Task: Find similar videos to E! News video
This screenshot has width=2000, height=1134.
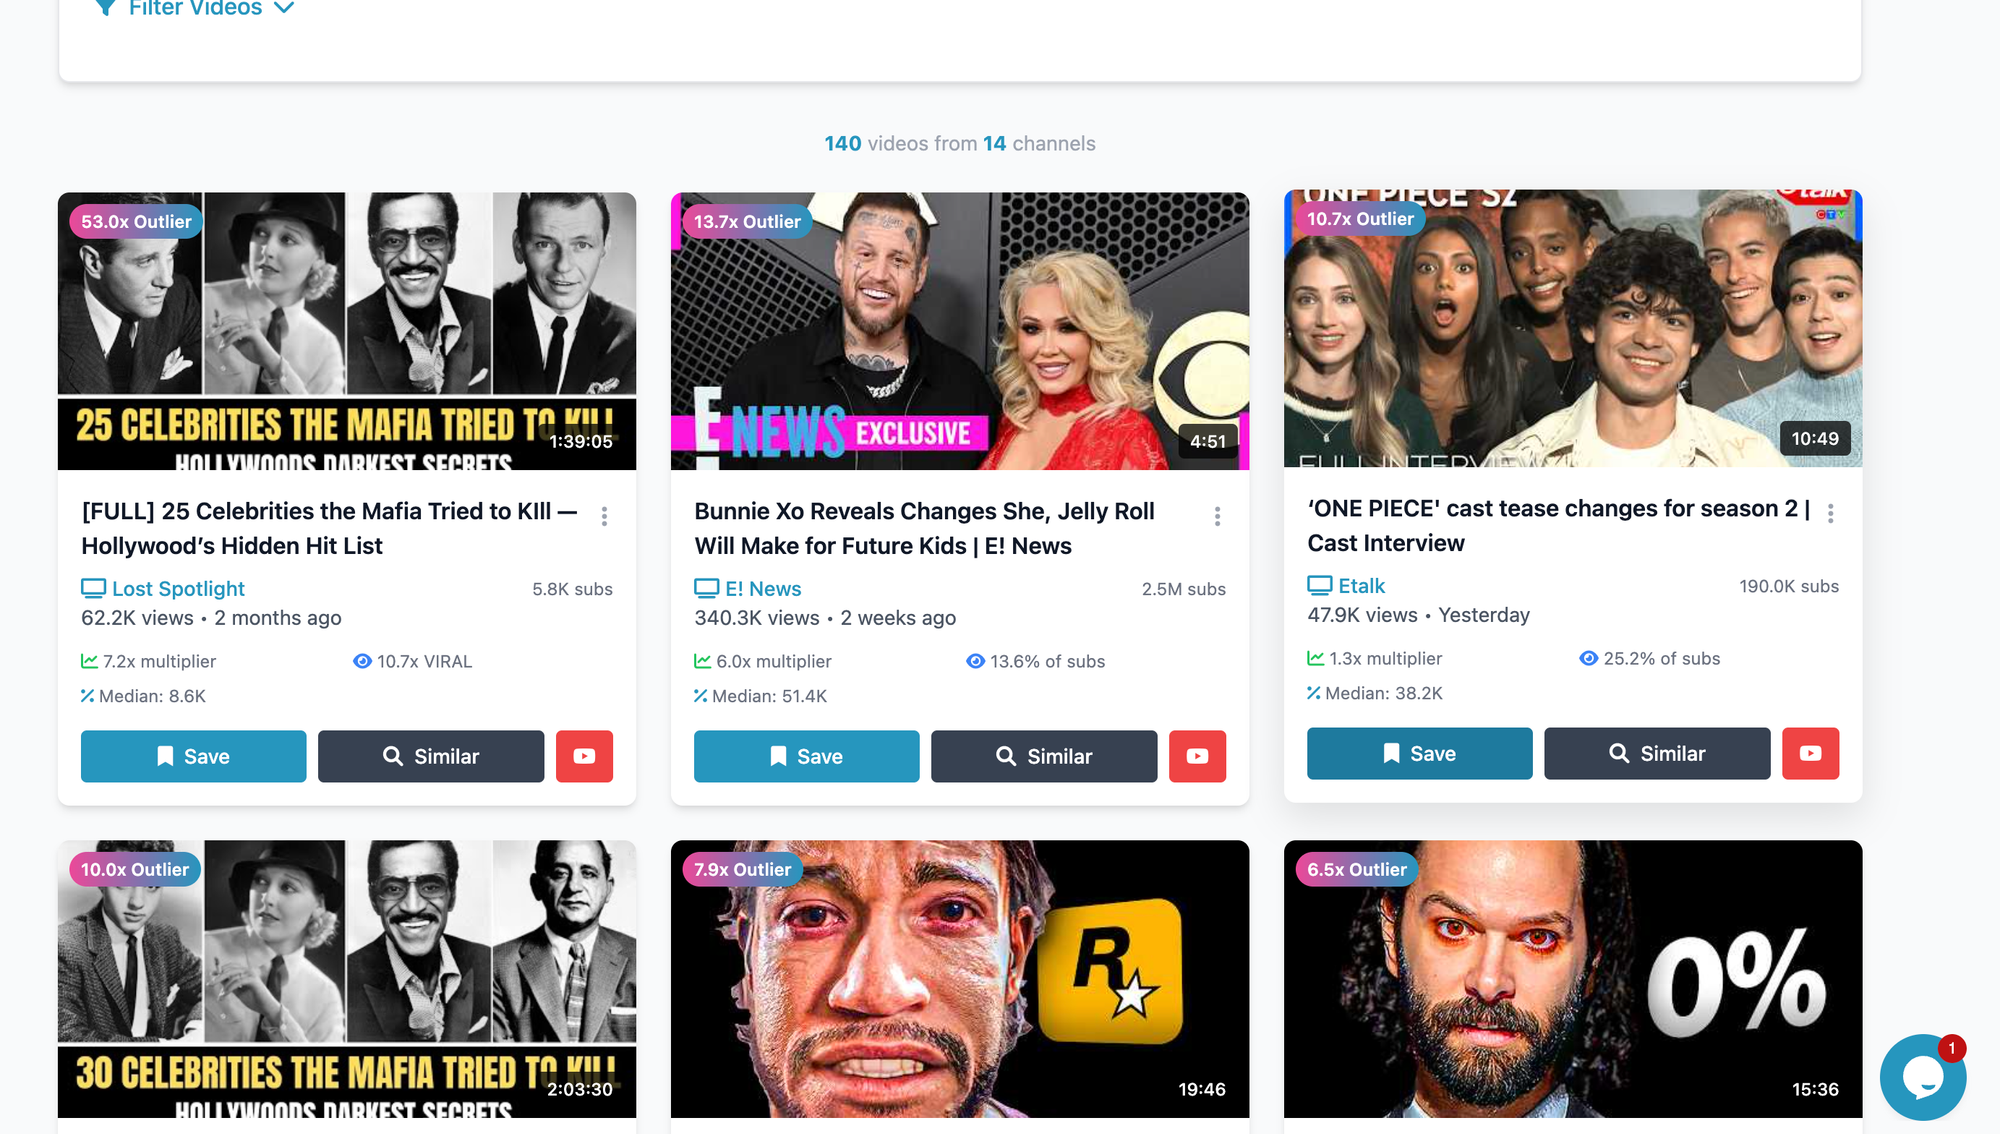Action: coord(1044,756)
